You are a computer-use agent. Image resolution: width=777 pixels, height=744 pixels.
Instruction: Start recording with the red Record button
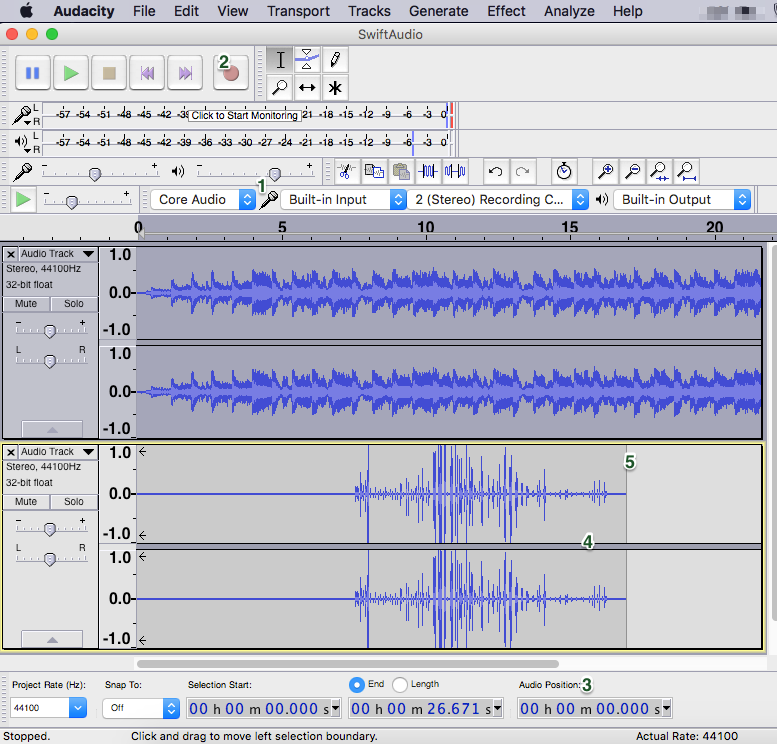pyautogui.click(x=230, y=73)
